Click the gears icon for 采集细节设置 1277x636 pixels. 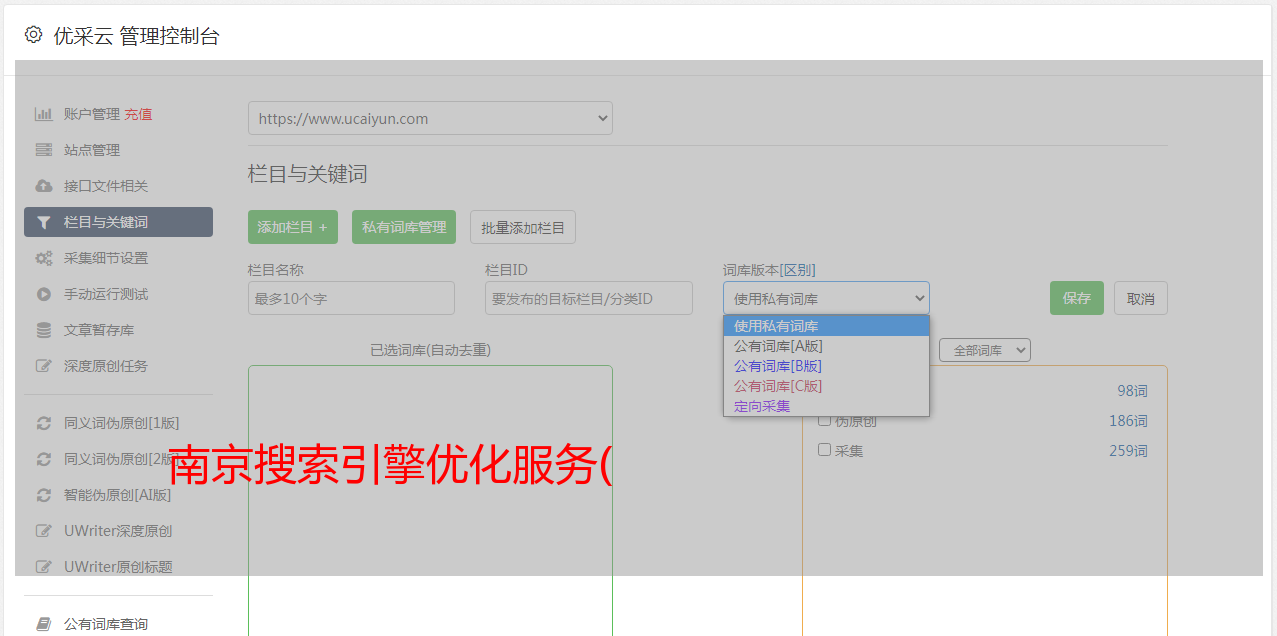tap(43, 258)
